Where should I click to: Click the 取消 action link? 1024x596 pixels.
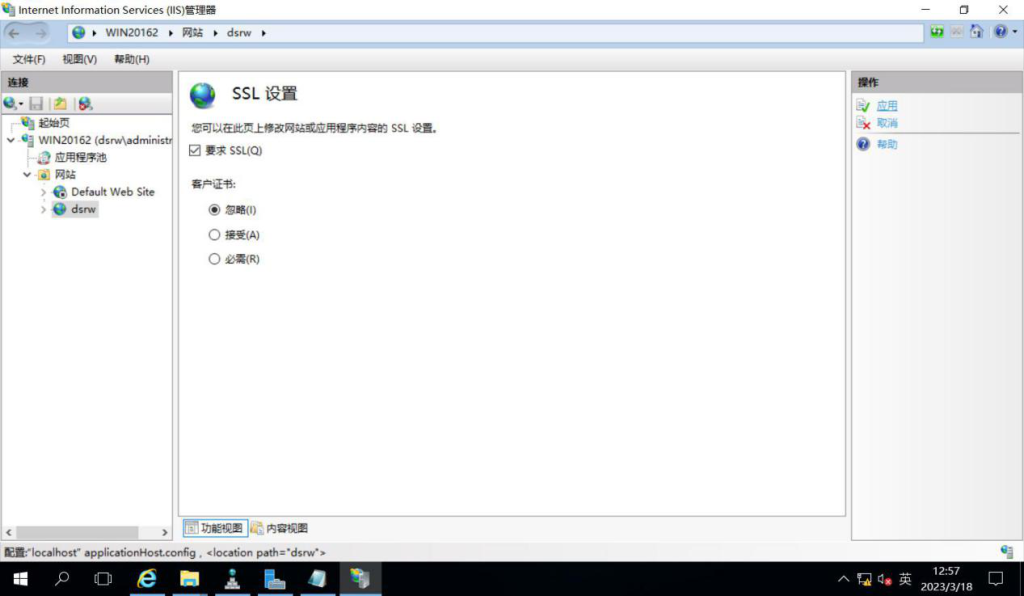[887, 123]
